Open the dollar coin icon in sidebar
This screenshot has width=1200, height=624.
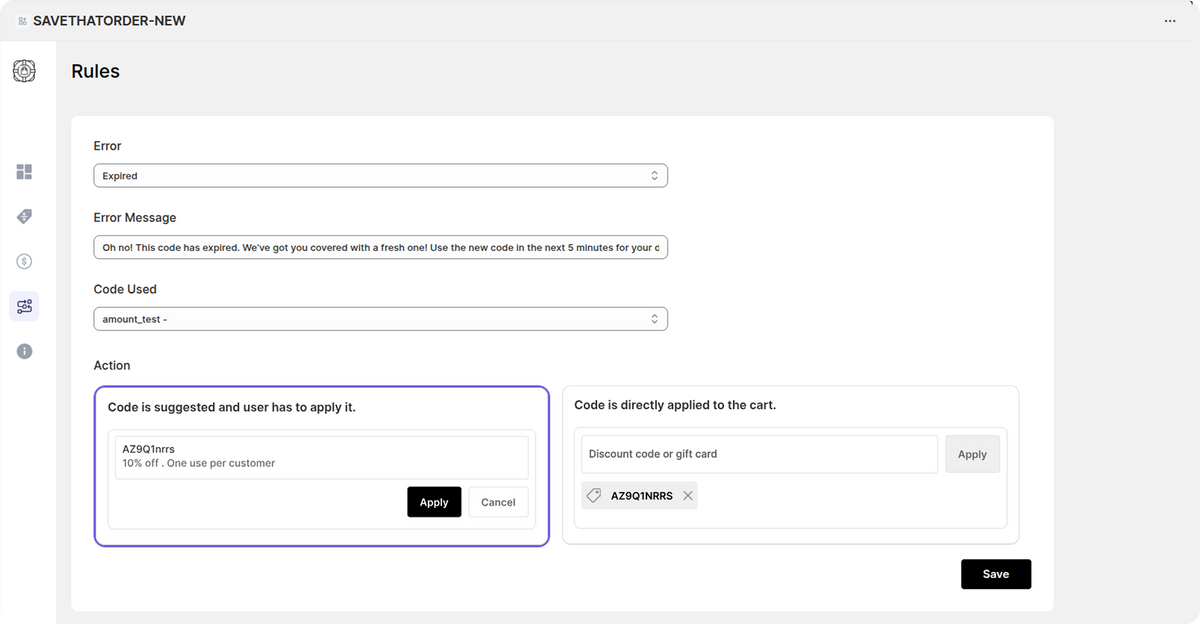(24, 261)
